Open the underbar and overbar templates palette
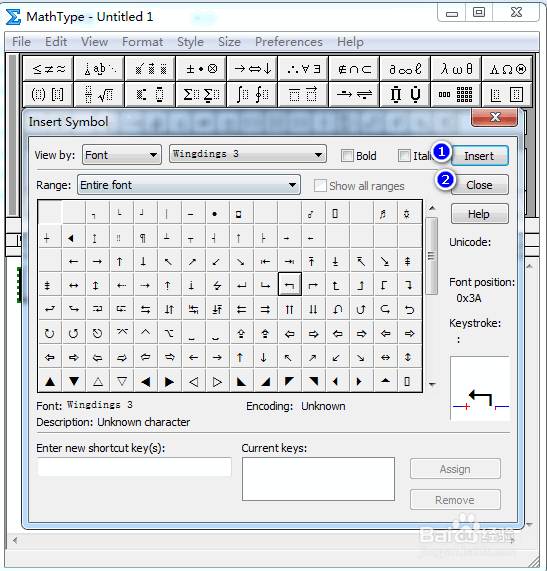547x571 pixels. tap(303, 94)
